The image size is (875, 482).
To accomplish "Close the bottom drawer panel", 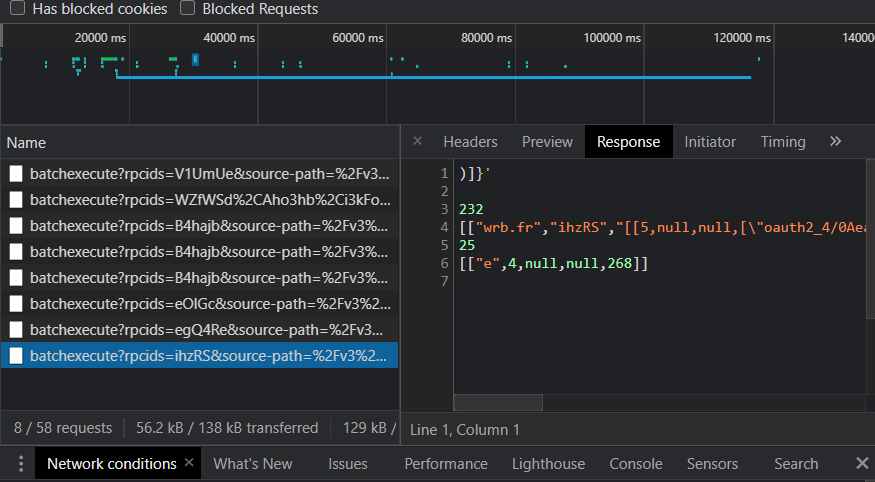I will pyautogui.click(x=861, y=464).
